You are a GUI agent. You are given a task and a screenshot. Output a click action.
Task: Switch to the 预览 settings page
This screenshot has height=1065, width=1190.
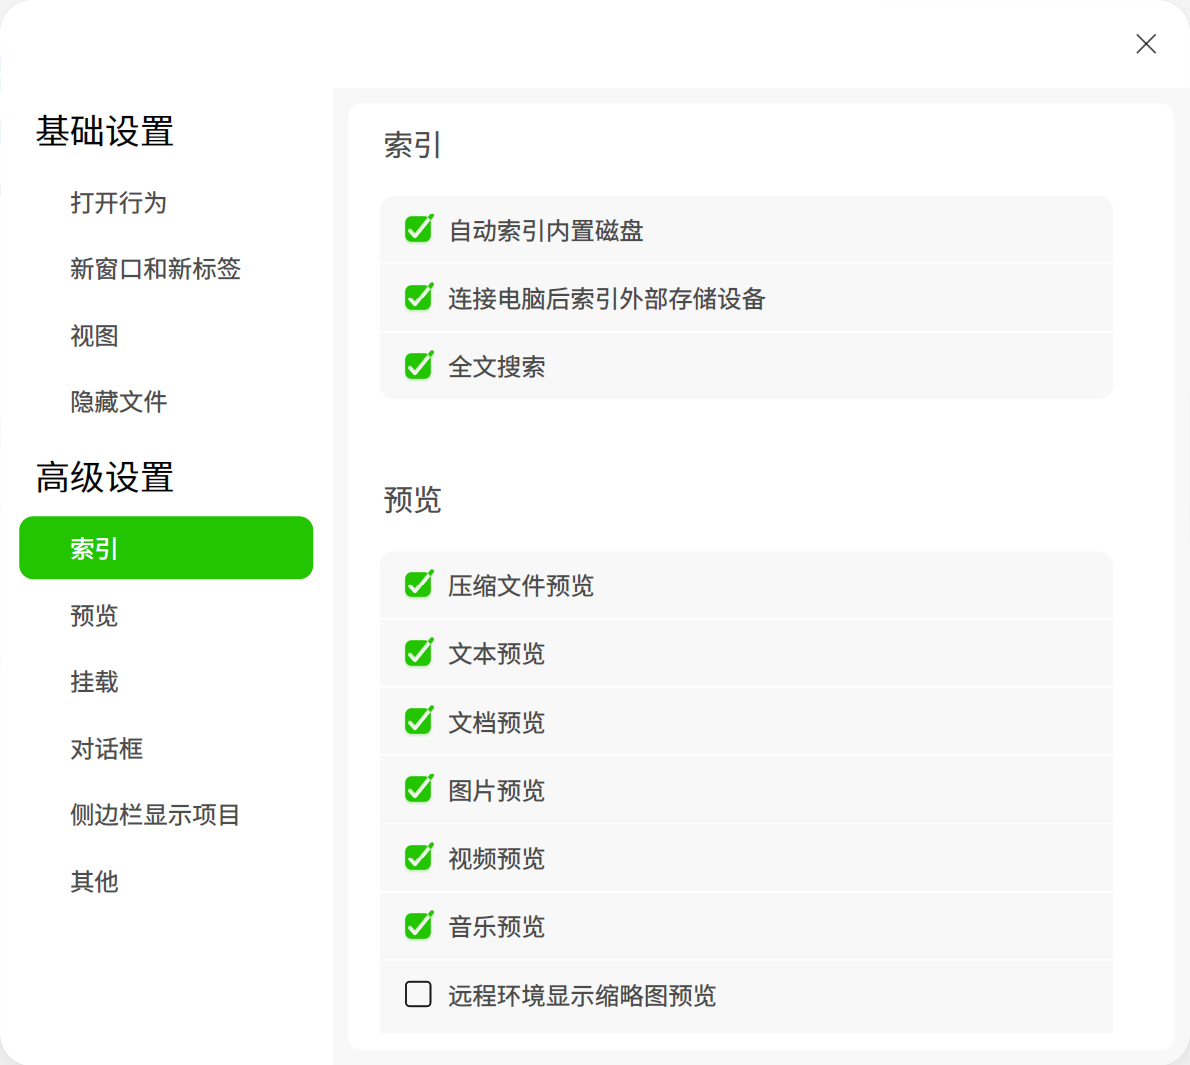pos(94,617)
